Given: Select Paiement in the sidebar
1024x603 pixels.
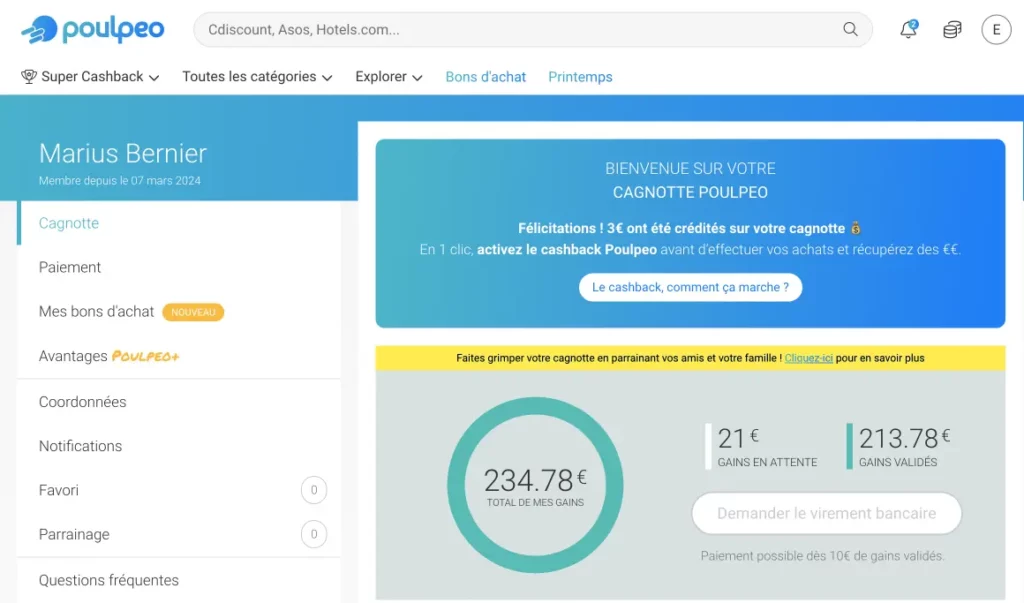Looking at the screenshot, I should (x=70, y=267).
